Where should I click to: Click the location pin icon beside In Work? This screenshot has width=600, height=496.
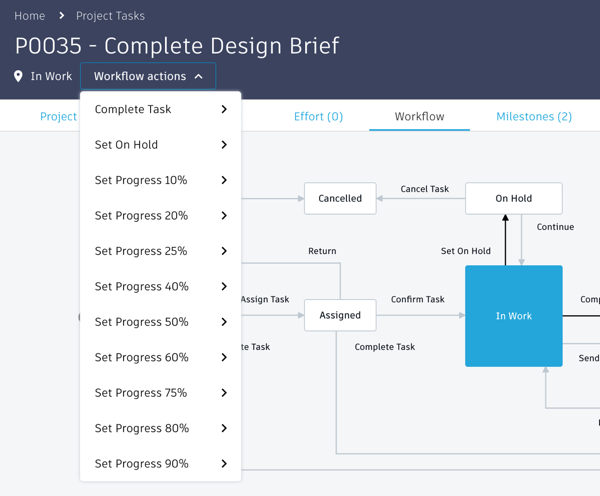click(18, 76)
